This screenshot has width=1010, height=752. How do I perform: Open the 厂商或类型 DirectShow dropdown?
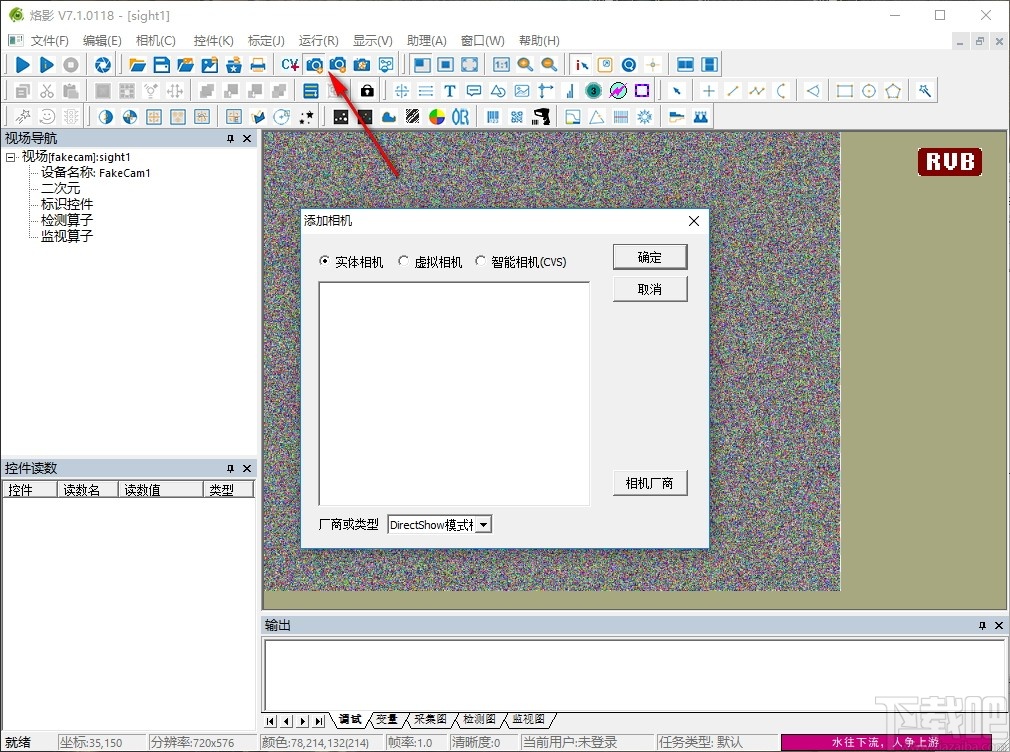484,525
